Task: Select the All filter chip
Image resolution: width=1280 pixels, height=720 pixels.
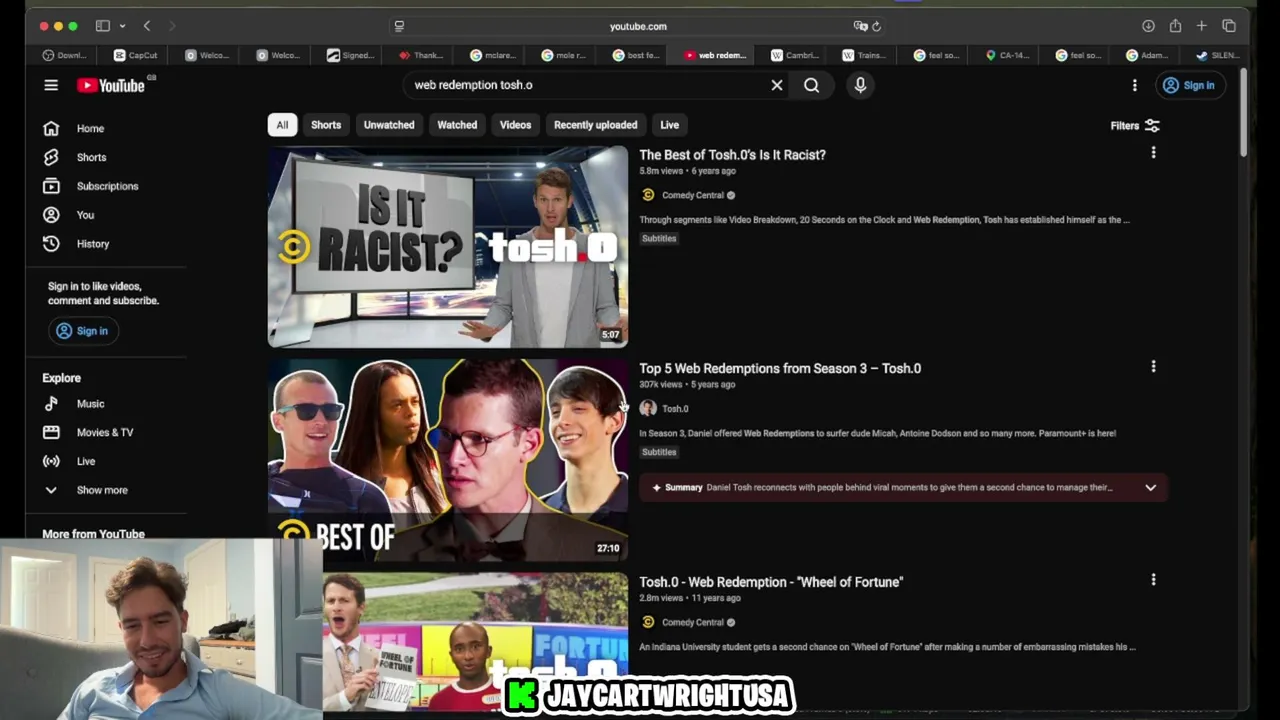Action: click(x=282, y=125)
